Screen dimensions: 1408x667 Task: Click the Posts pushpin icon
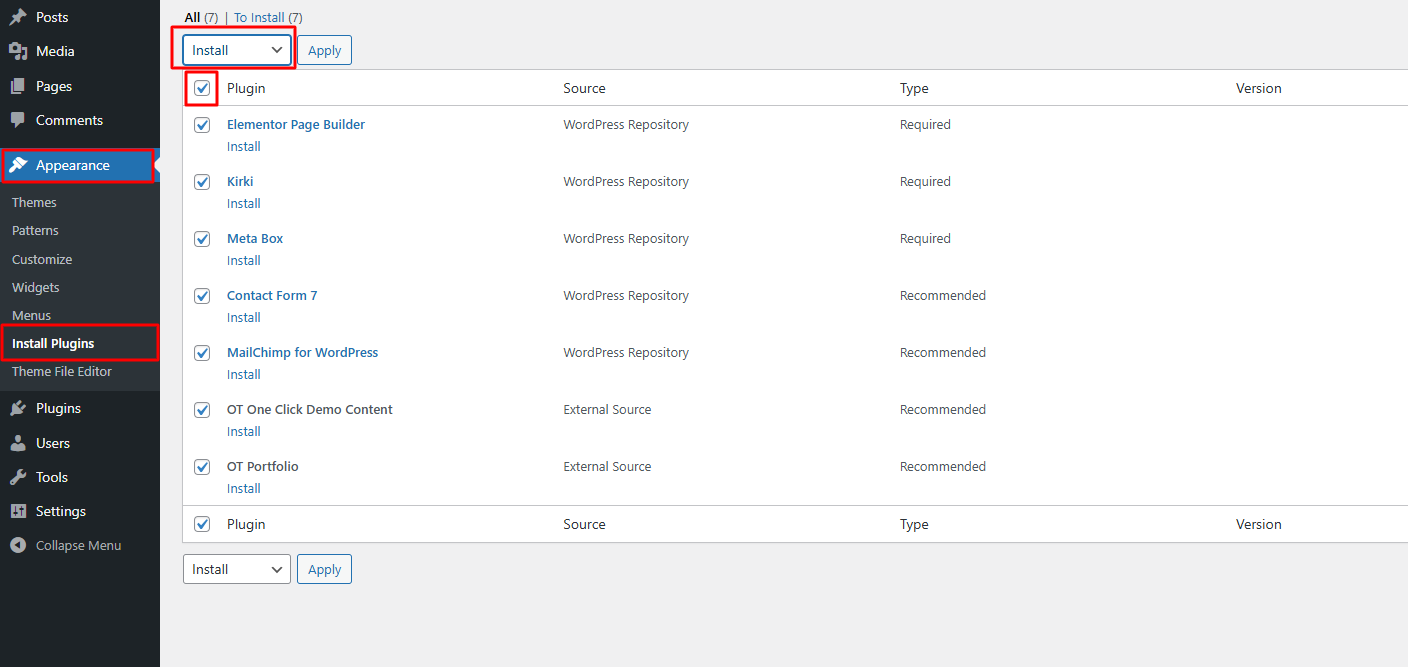(x=18, y=17)
